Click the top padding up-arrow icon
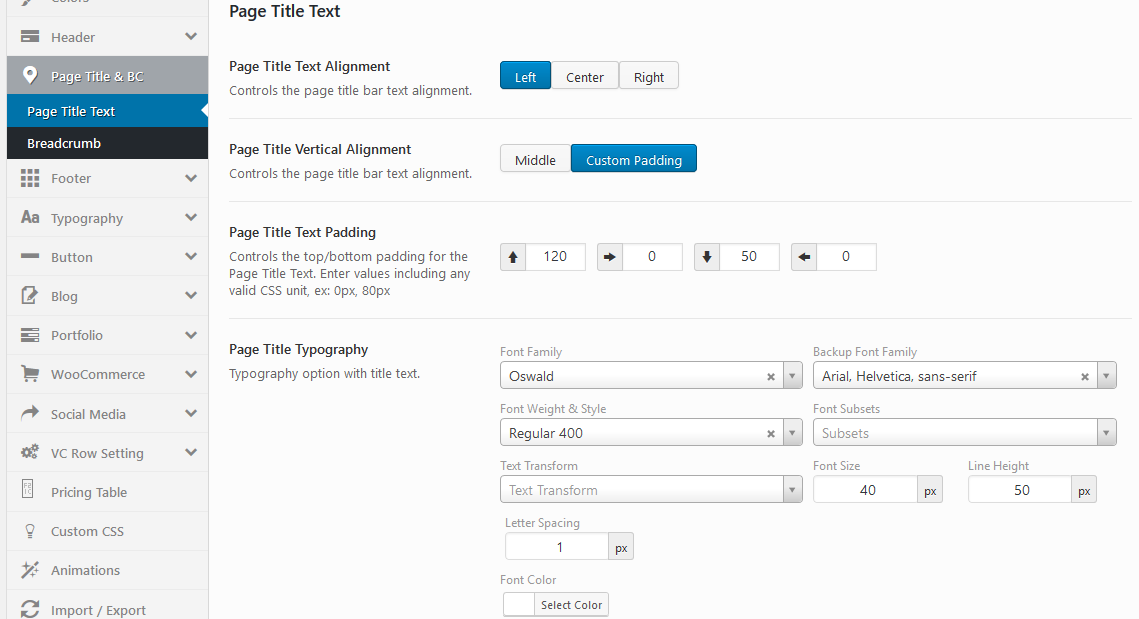 (x=513, y=256)
